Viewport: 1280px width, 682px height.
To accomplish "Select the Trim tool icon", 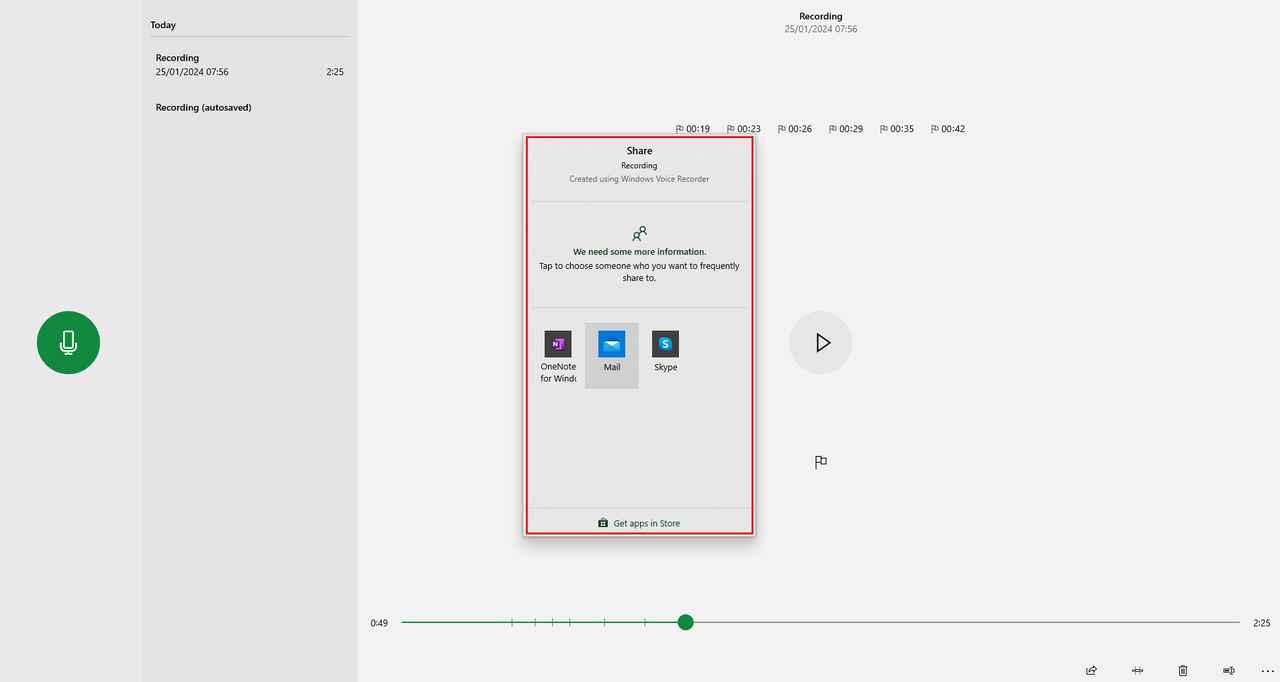I will pyautogui.click(x=1137, y=670).
